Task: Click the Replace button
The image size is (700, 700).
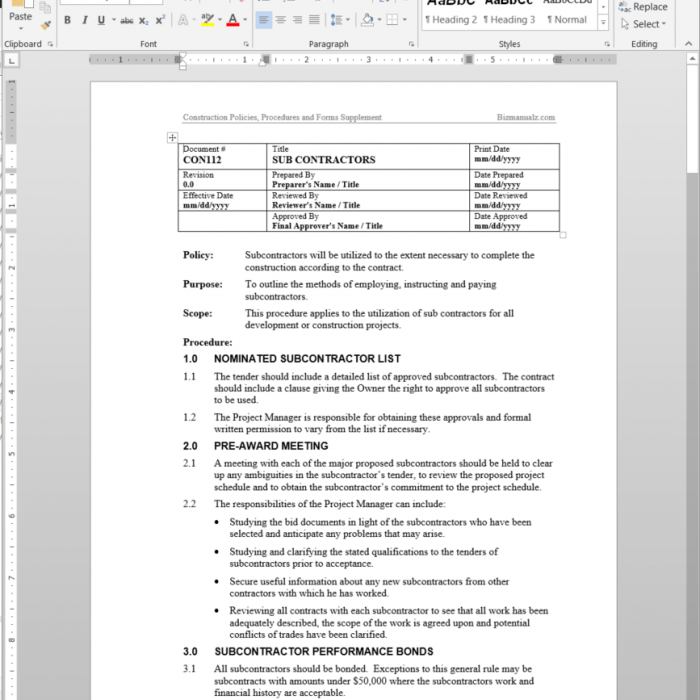Action: click(643, 7)
